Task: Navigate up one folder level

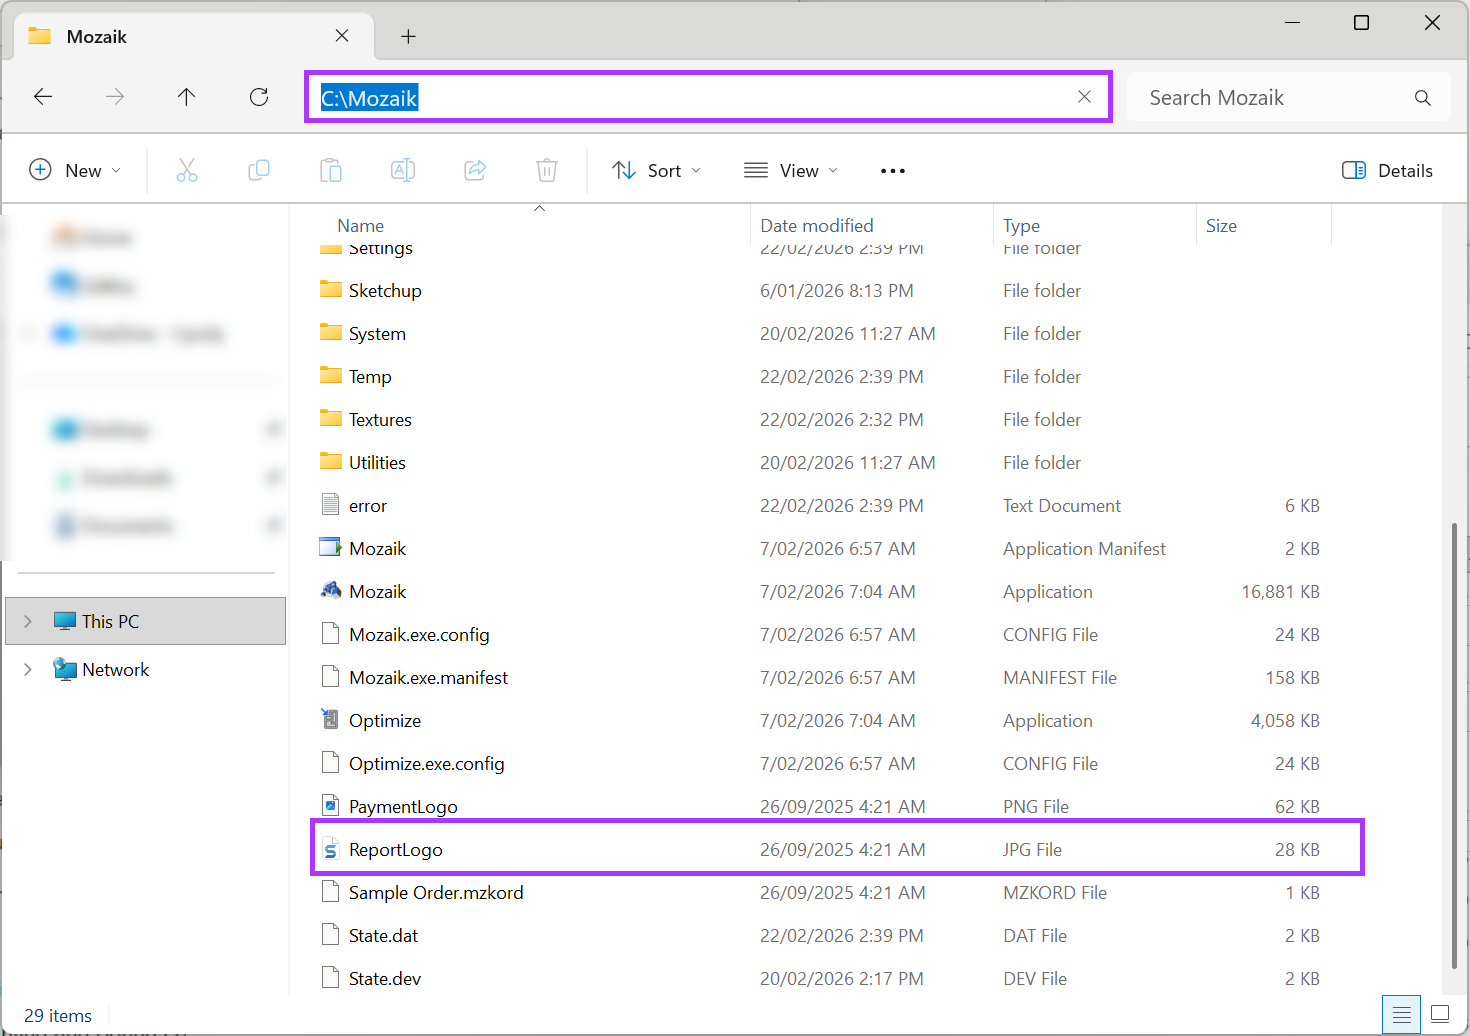Action: pos(186,96)
